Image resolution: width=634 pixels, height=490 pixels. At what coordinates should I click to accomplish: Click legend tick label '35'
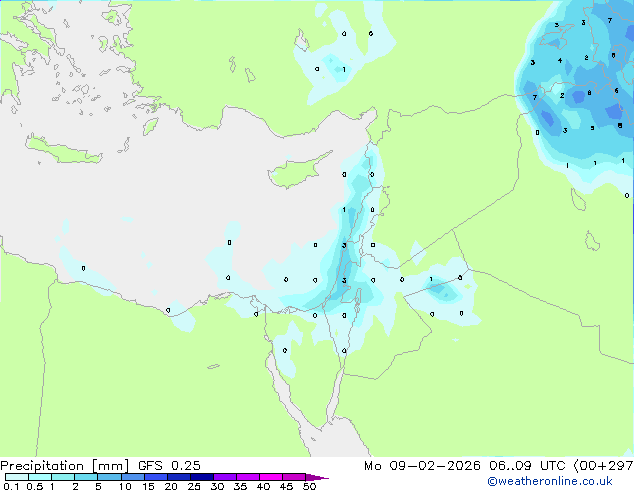point(240,486)
